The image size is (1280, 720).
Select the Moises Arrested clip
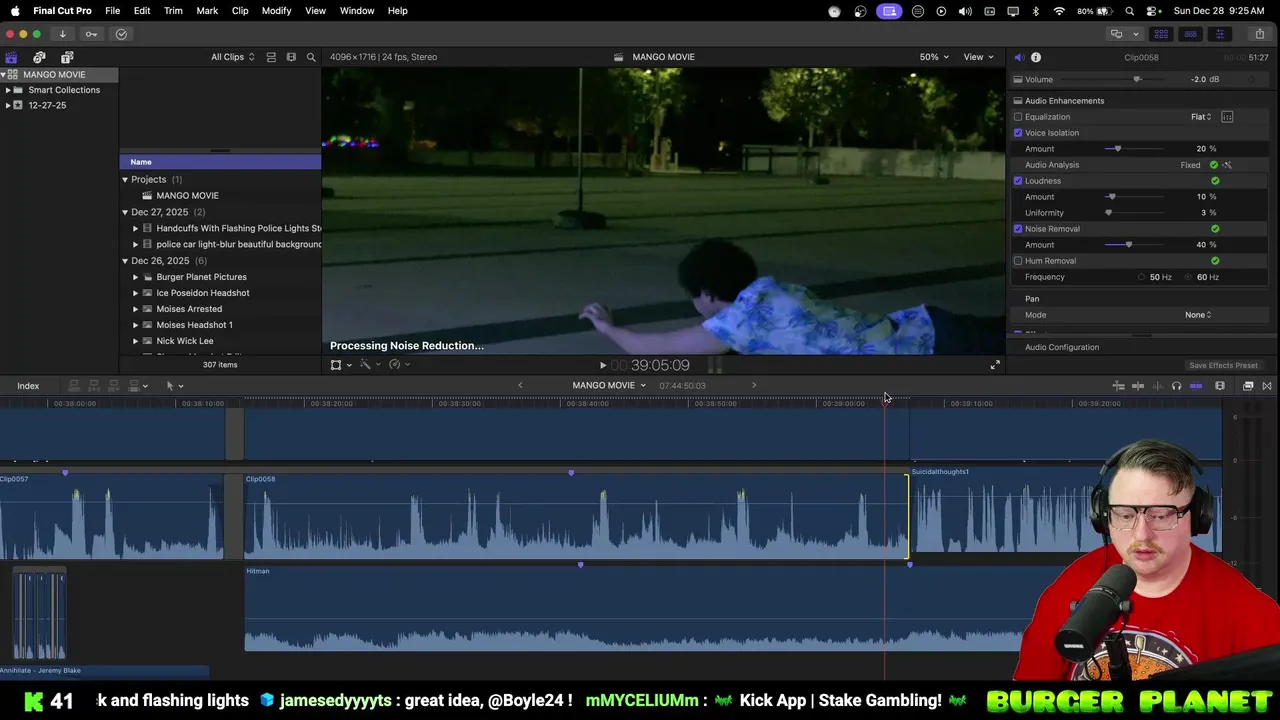click(x=189, y=309)
